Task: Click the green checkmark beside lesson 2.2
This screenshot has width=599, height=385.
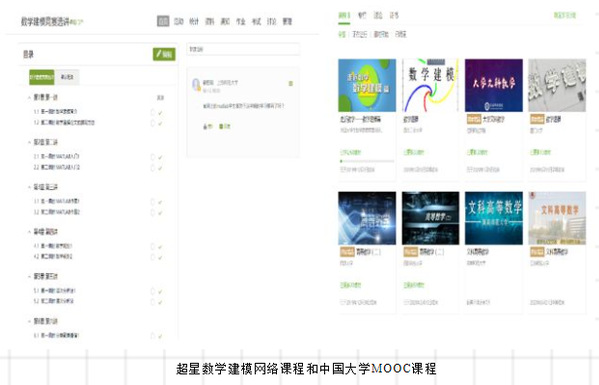Action: coord(160,168)
